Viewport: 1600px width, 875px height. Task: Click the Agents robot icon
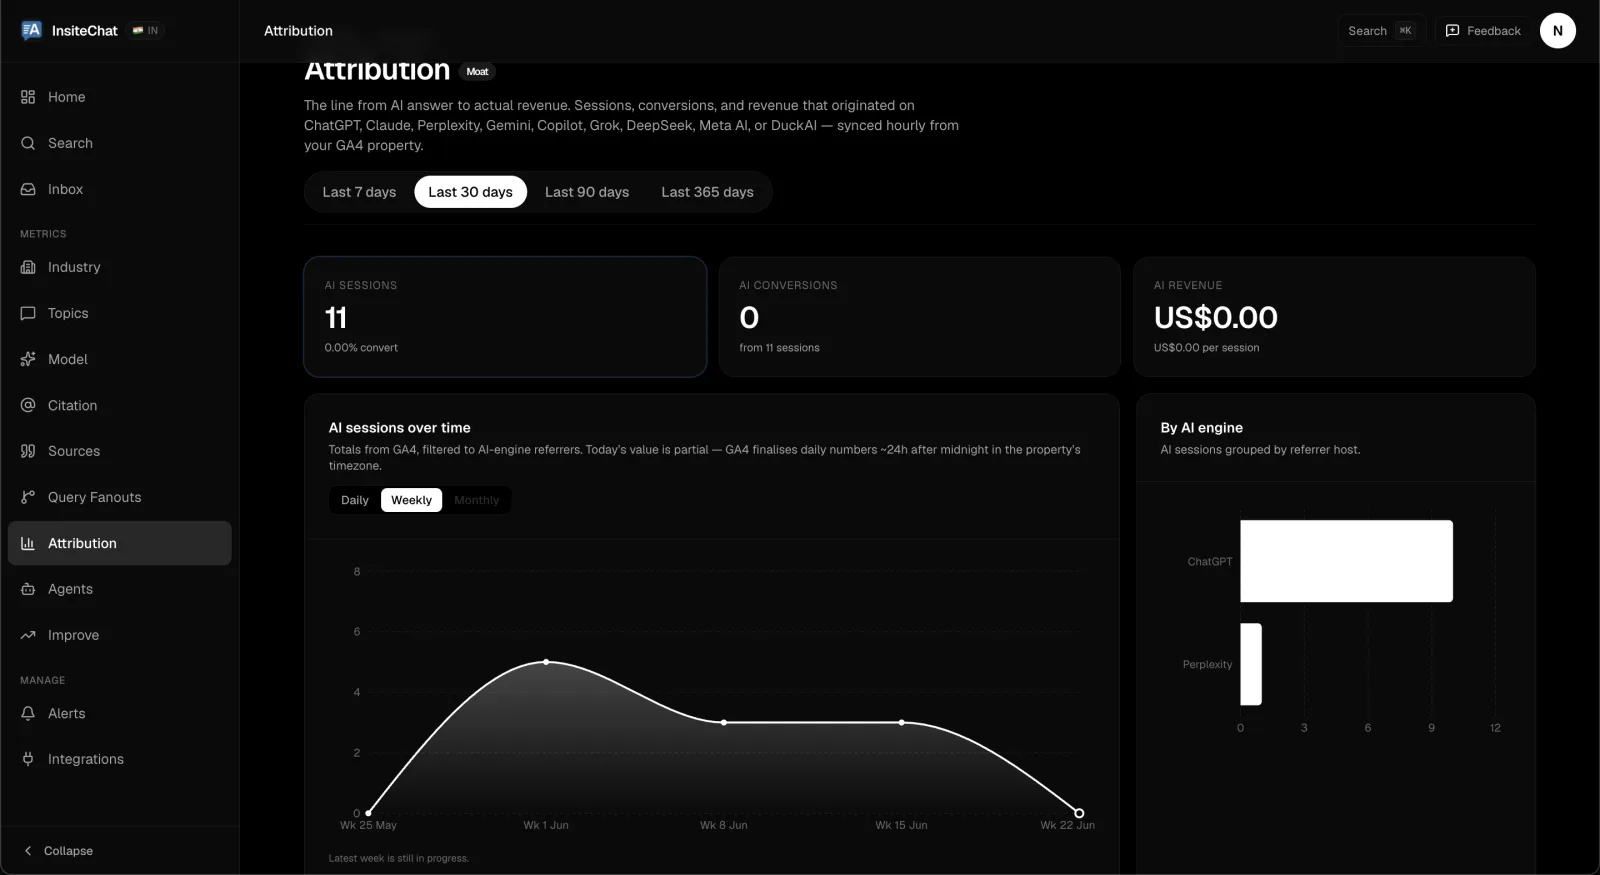28,589
